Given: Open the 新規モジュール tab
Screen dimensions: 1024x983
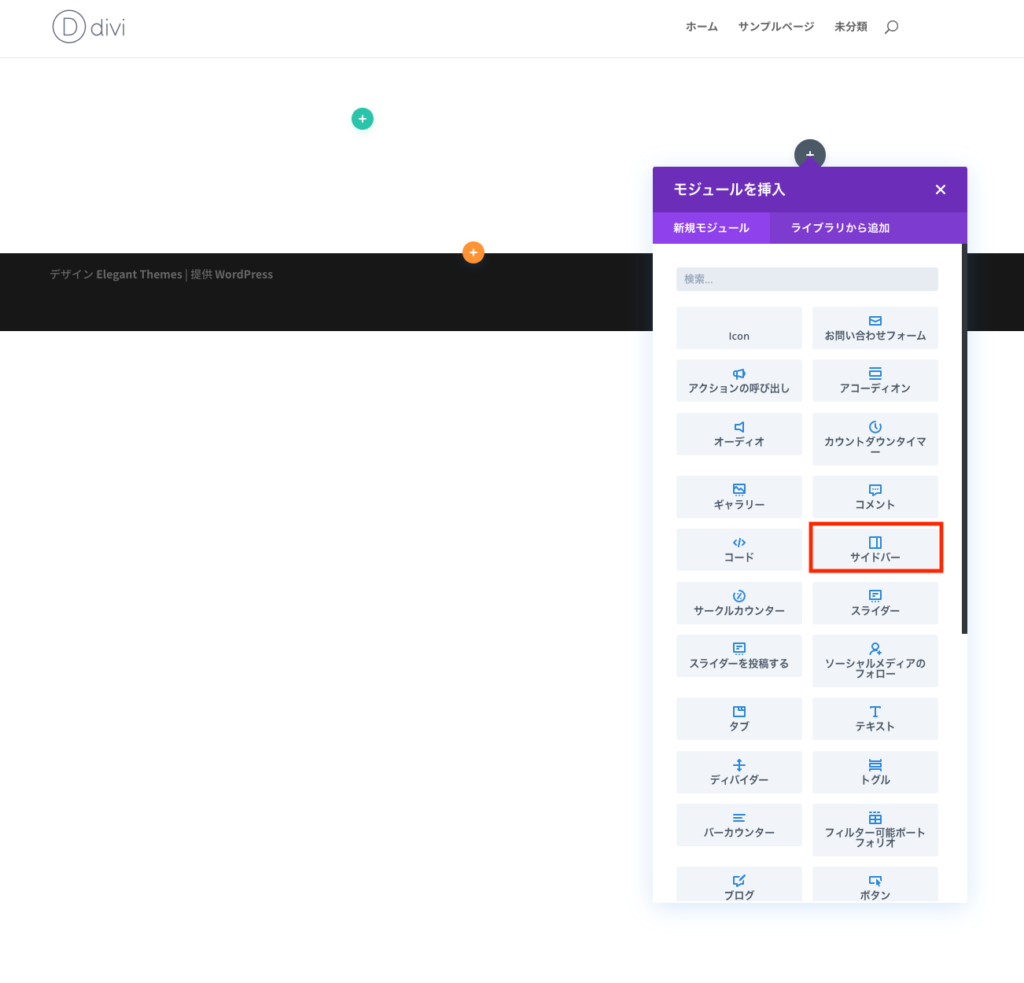Looking at the screenshot, I should coord(711,228).
